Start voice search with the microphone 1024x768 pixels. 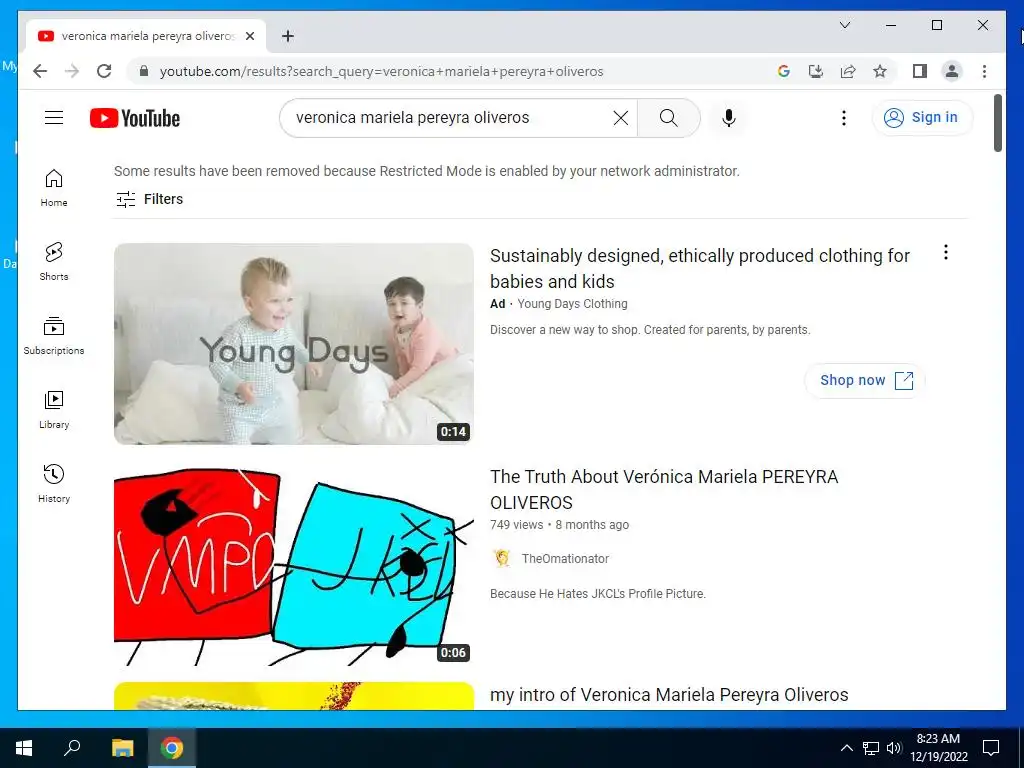pyautogui.click(x=729, y=118)
